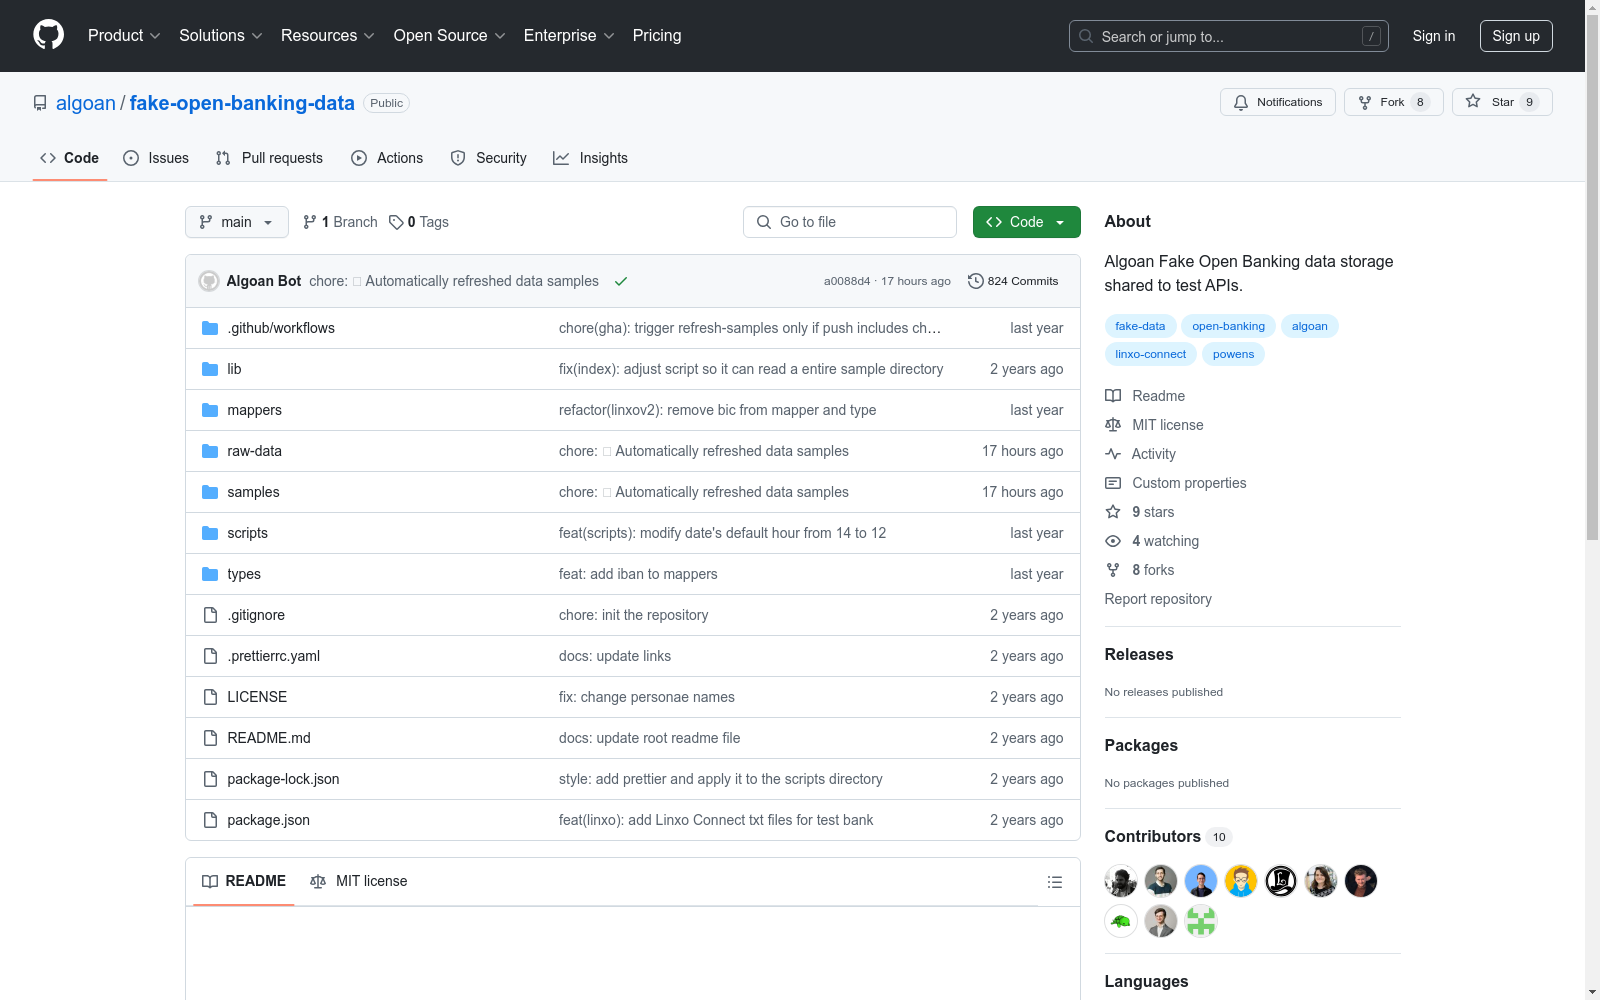Image resolution: width=1600 pixels, height=1000 pixels.
Task: View 9 stars stargazers
Action: tap(1140, 512)
